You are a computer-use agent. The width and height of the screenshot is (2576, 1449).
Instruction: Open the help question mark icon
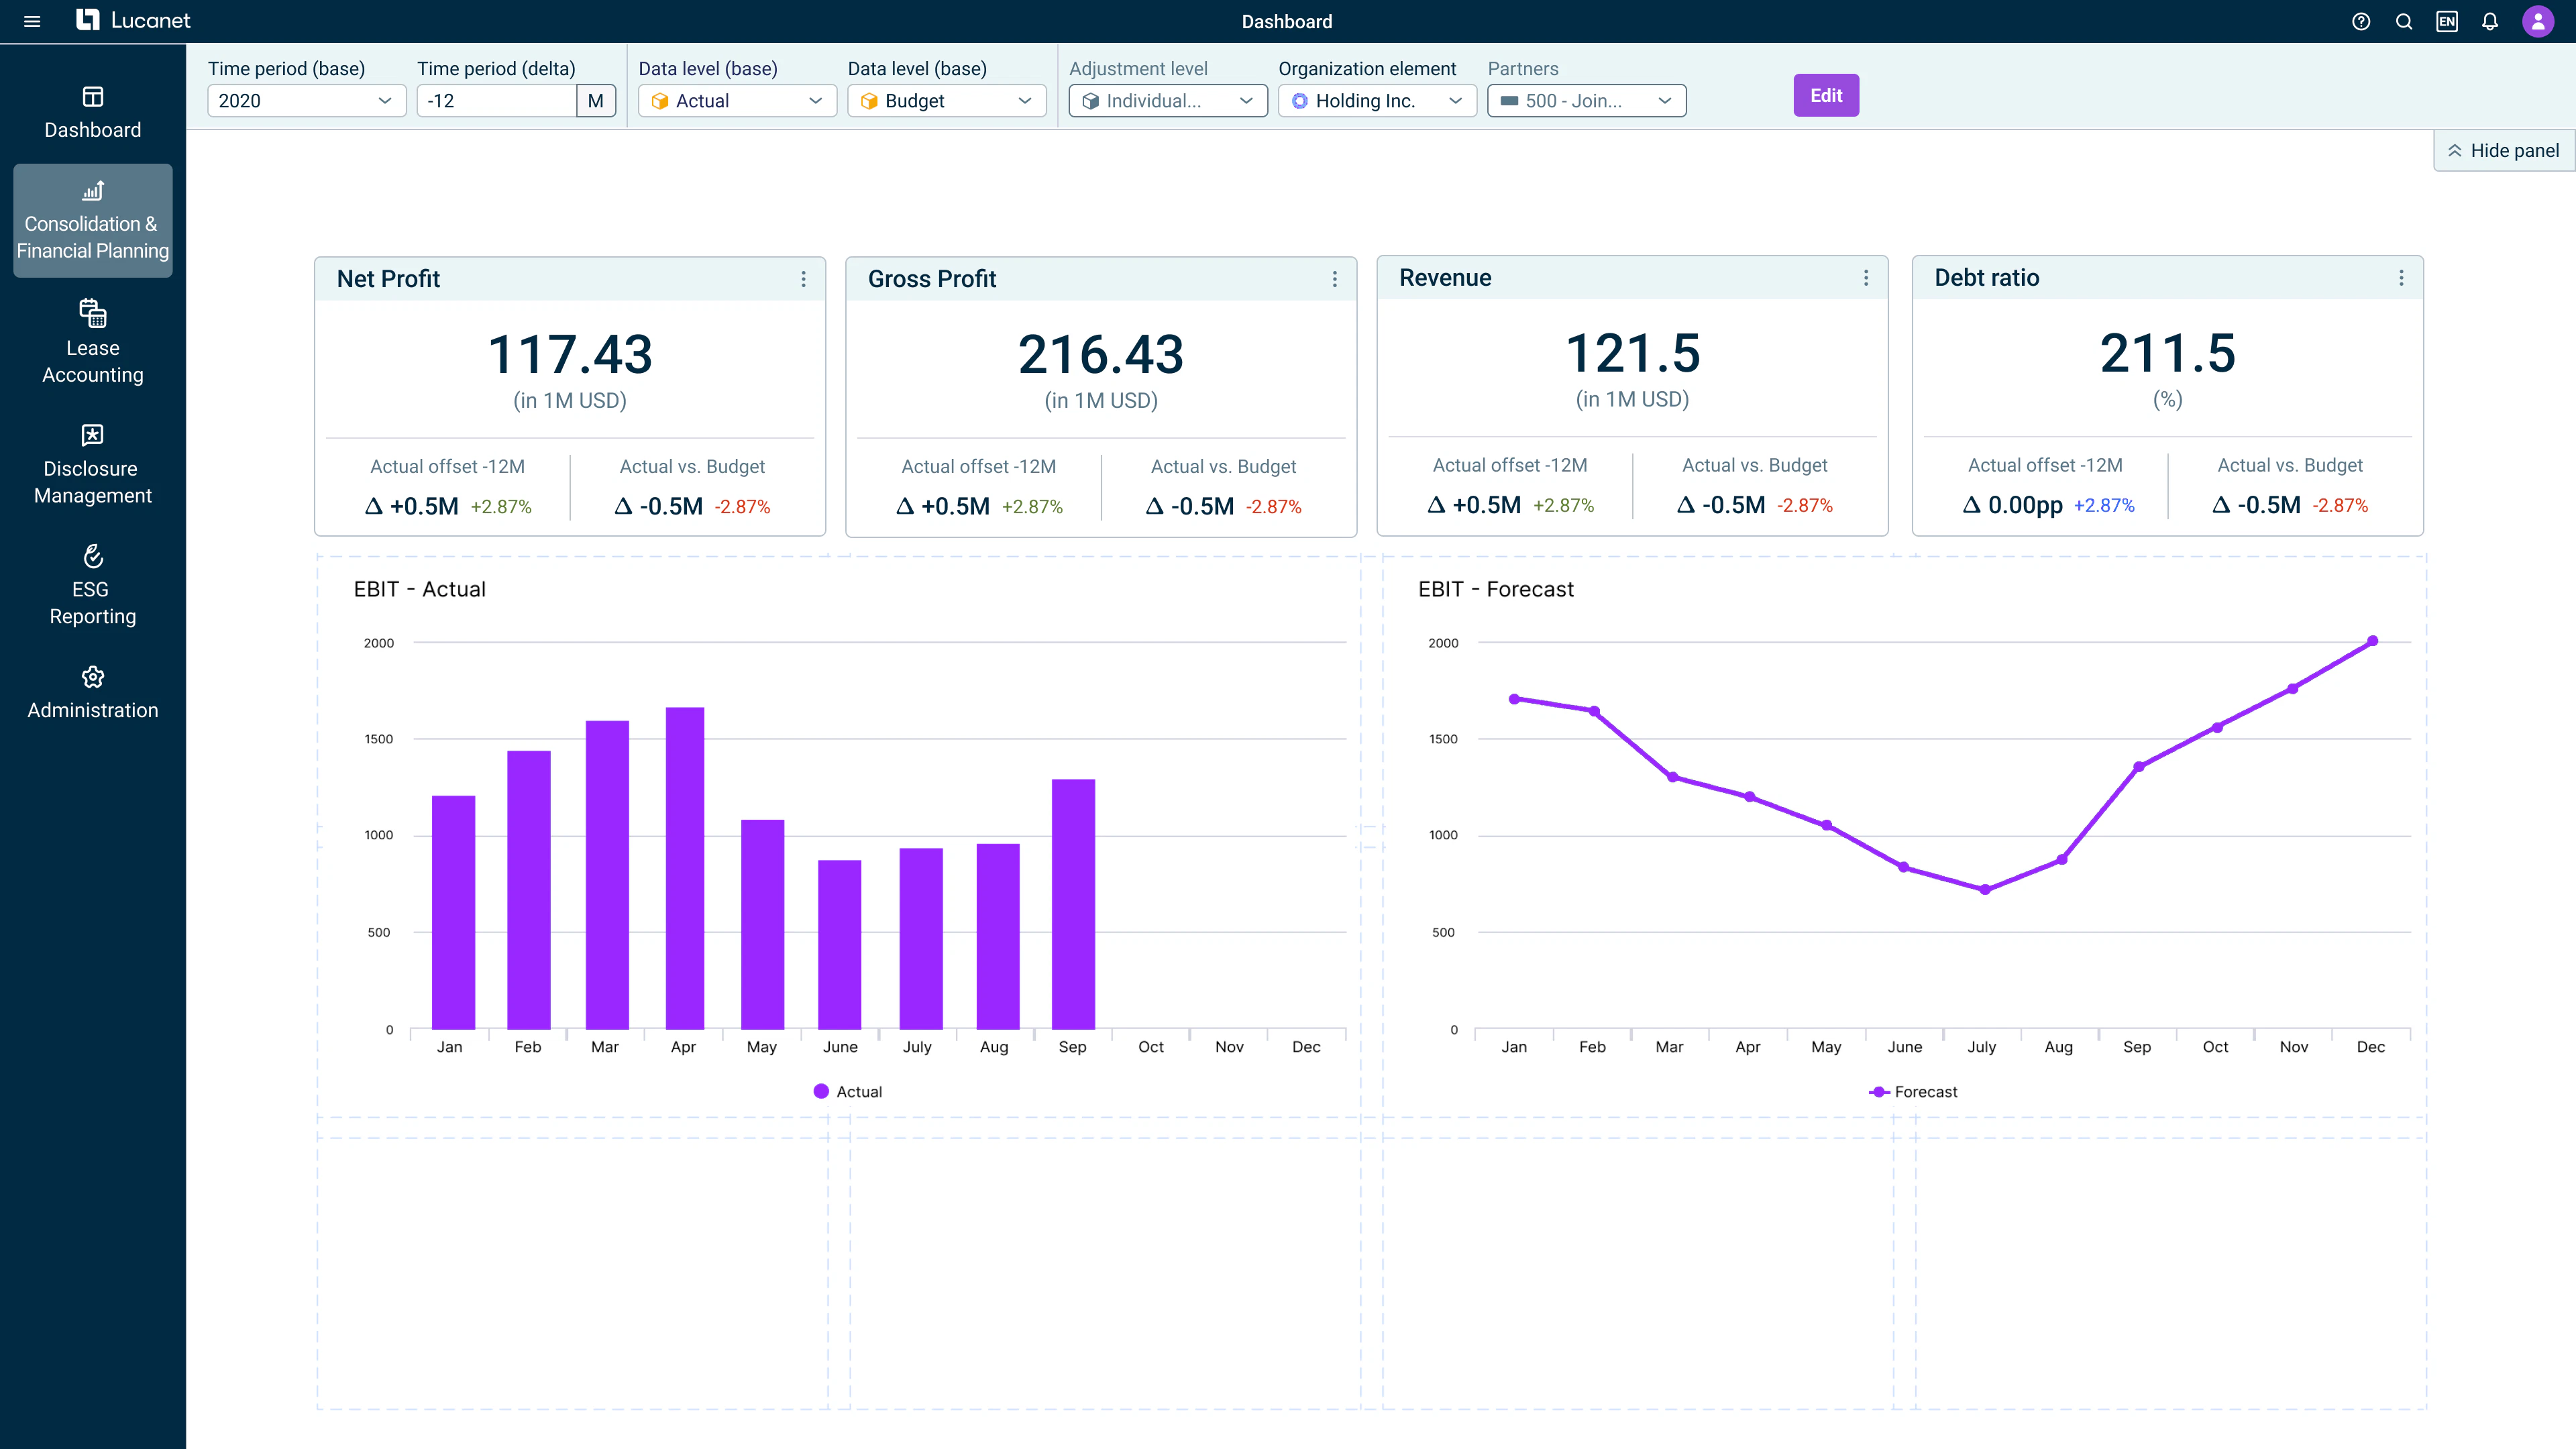coord(2361,21)
